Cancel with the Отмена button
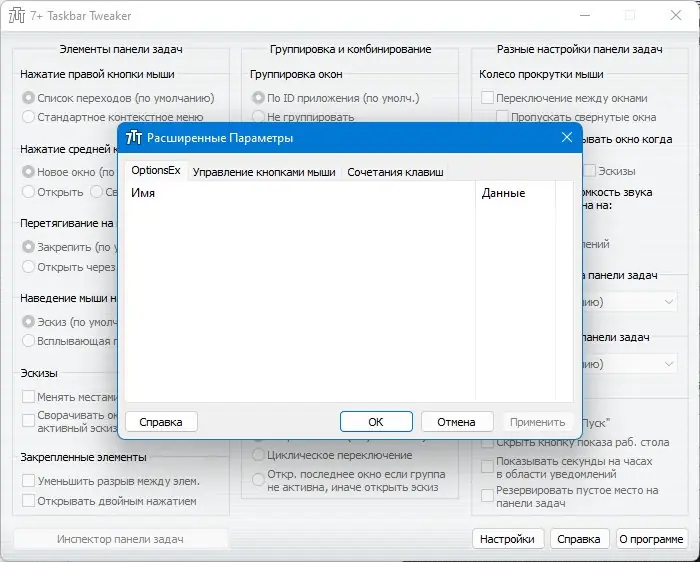The width and height of the screenshot is (700, 562). (x=457, y=422)
